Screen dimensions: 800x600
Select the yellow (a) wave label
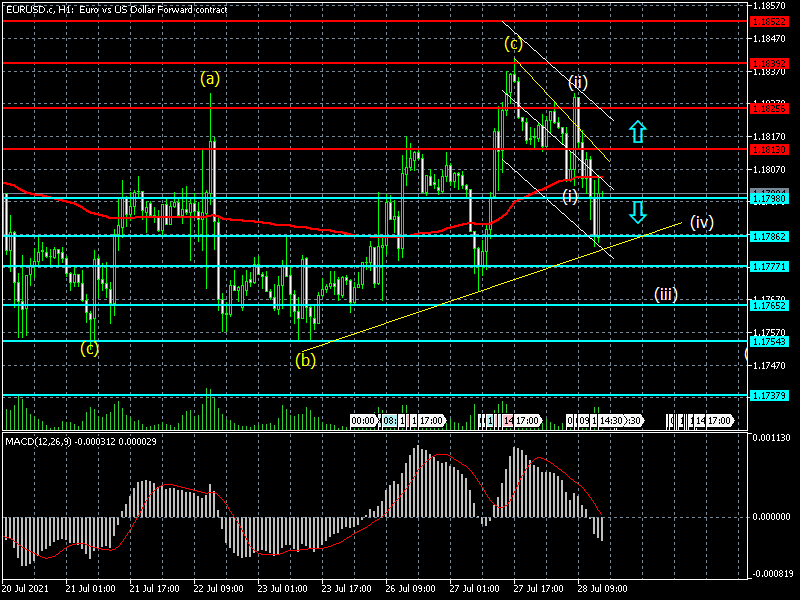tap(210, 77)
